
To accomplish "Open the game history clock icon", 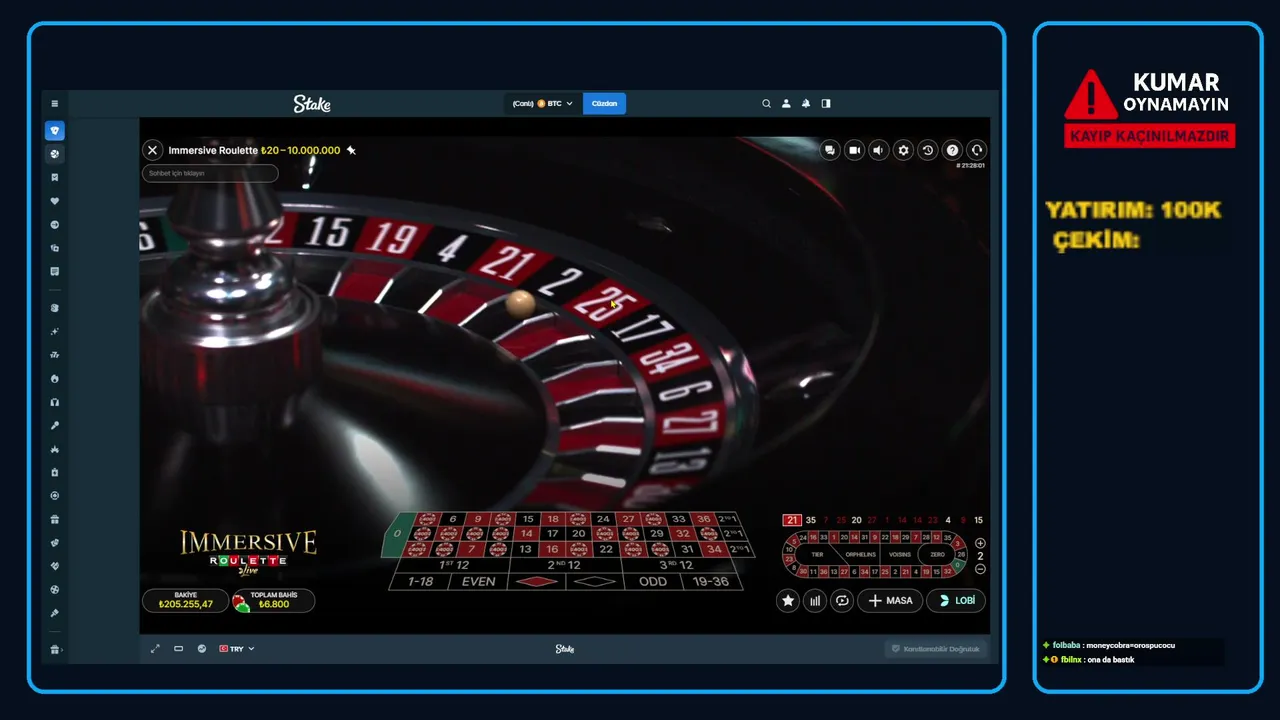I will coord(928,150).
